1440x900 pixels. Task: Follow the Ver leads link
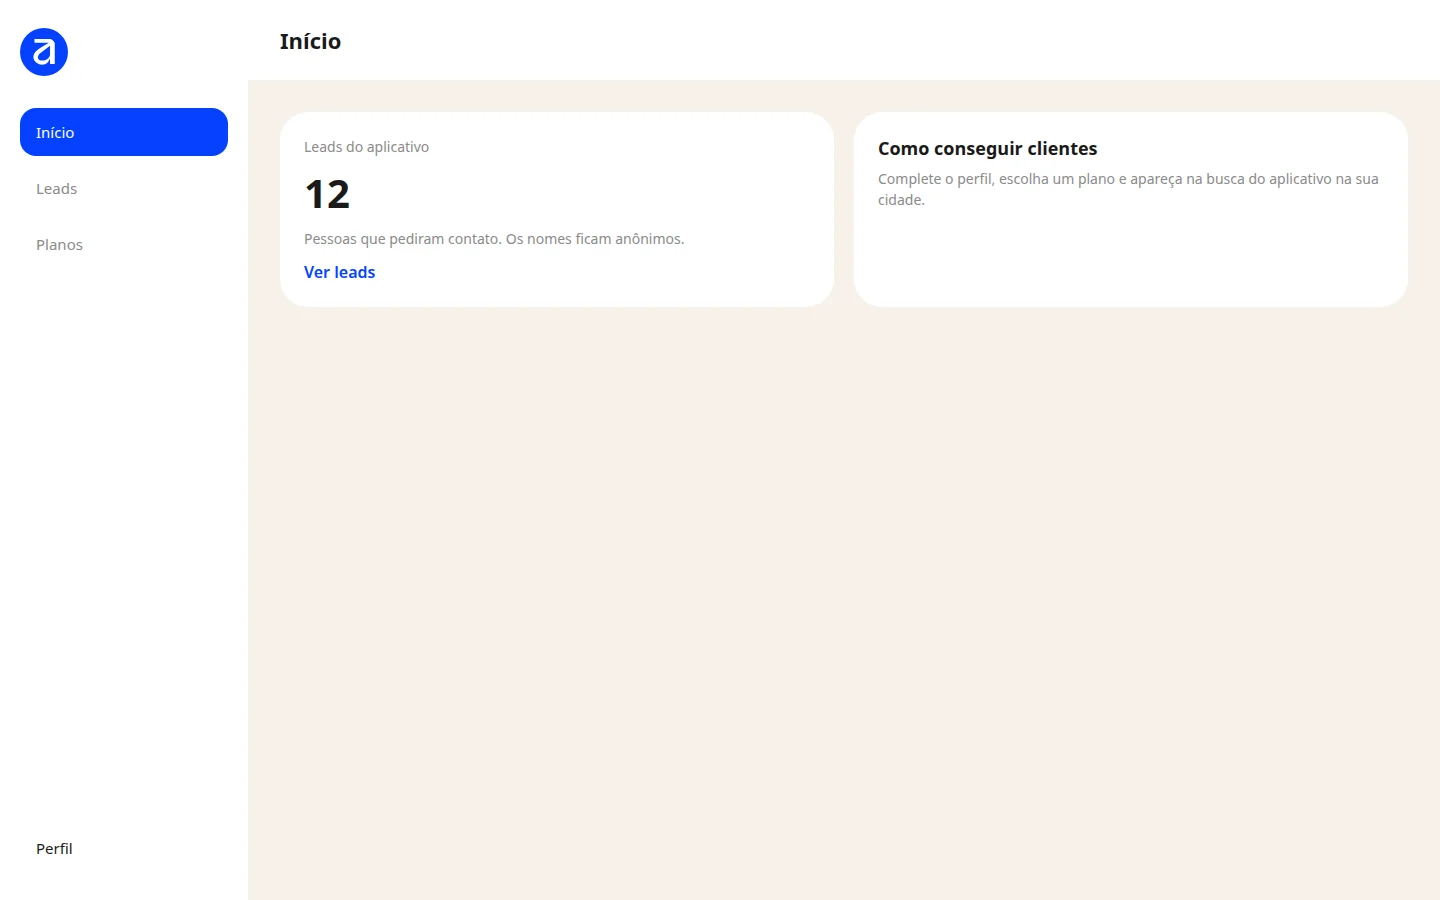pyautogui.click(x=339, y=272)
